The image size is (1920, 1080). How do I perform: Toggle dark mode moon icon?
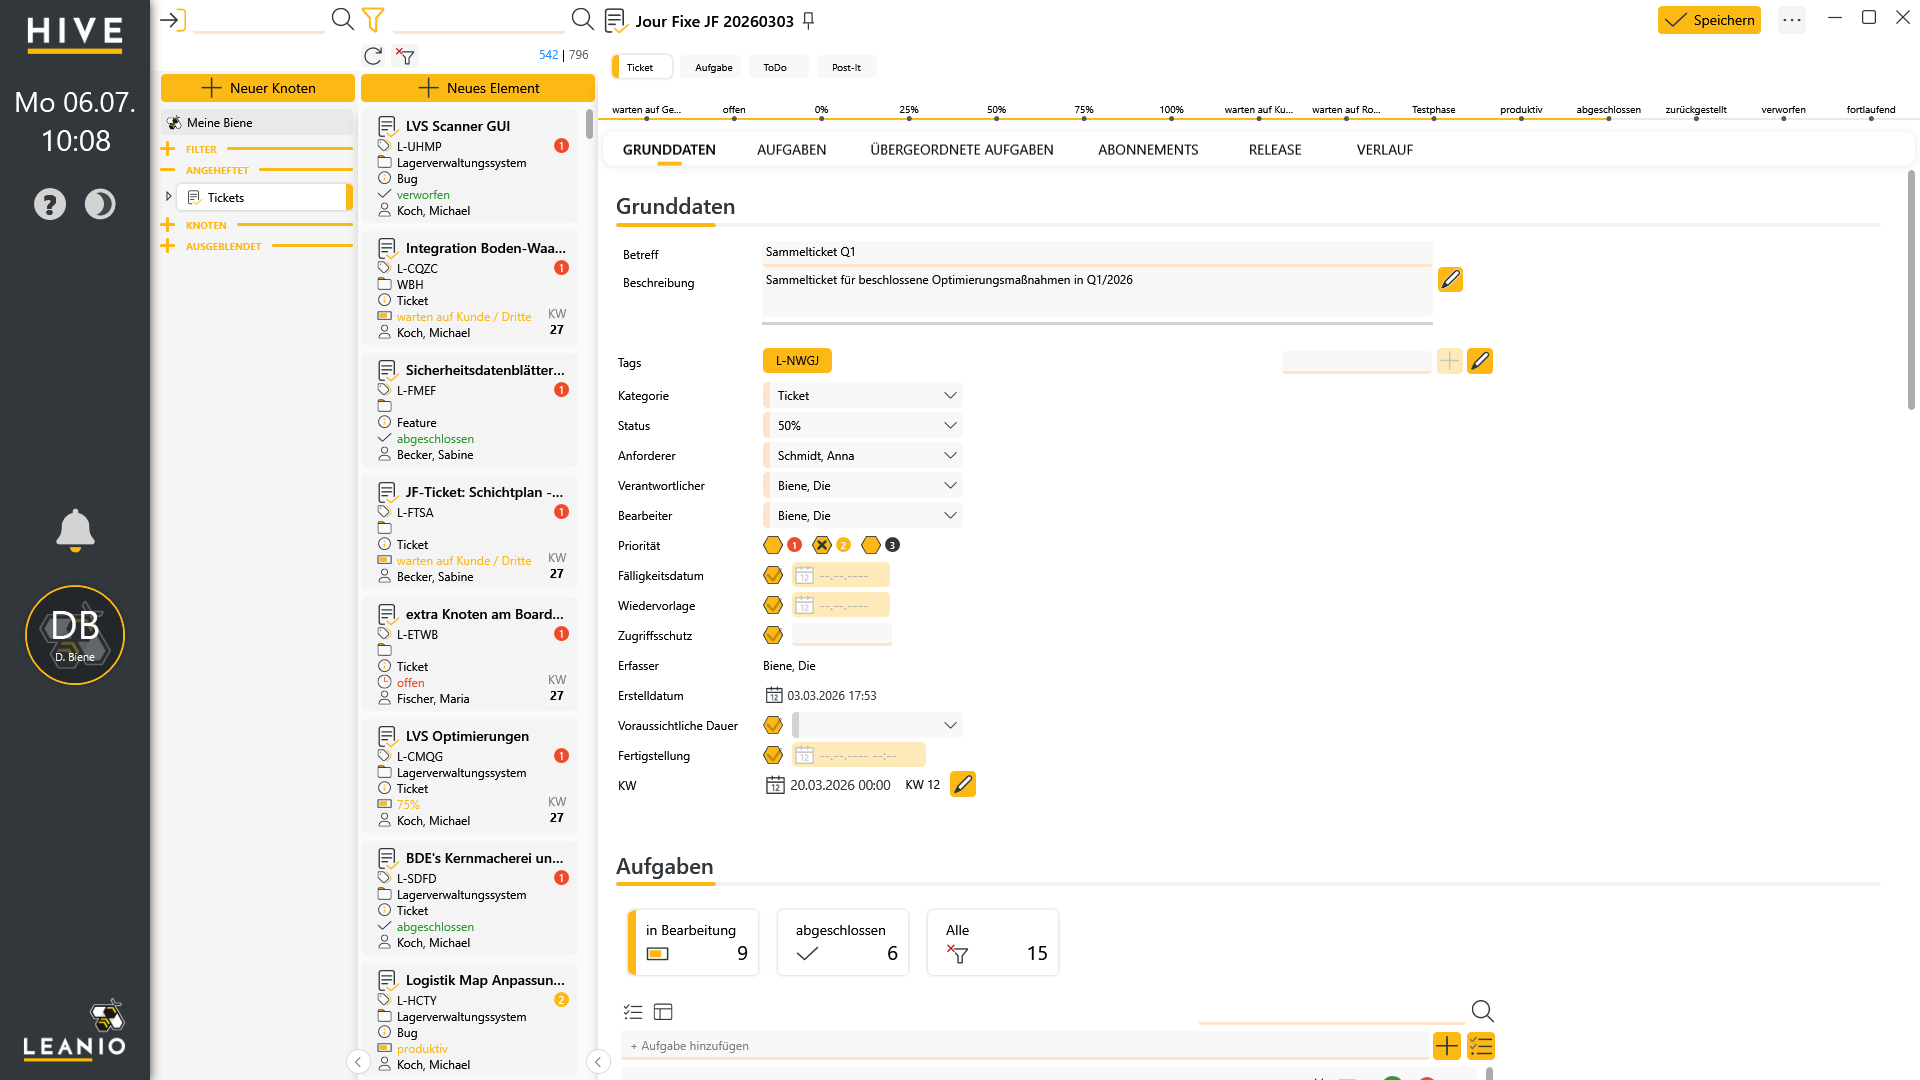point(100,204)
